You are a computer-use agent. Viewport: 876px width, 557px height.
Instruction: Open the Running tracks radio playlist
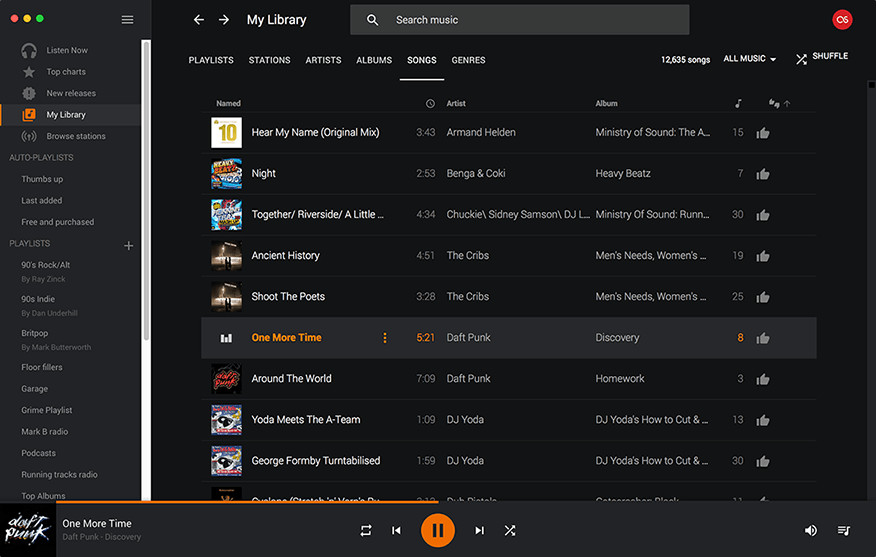click(x=59, y=474)
